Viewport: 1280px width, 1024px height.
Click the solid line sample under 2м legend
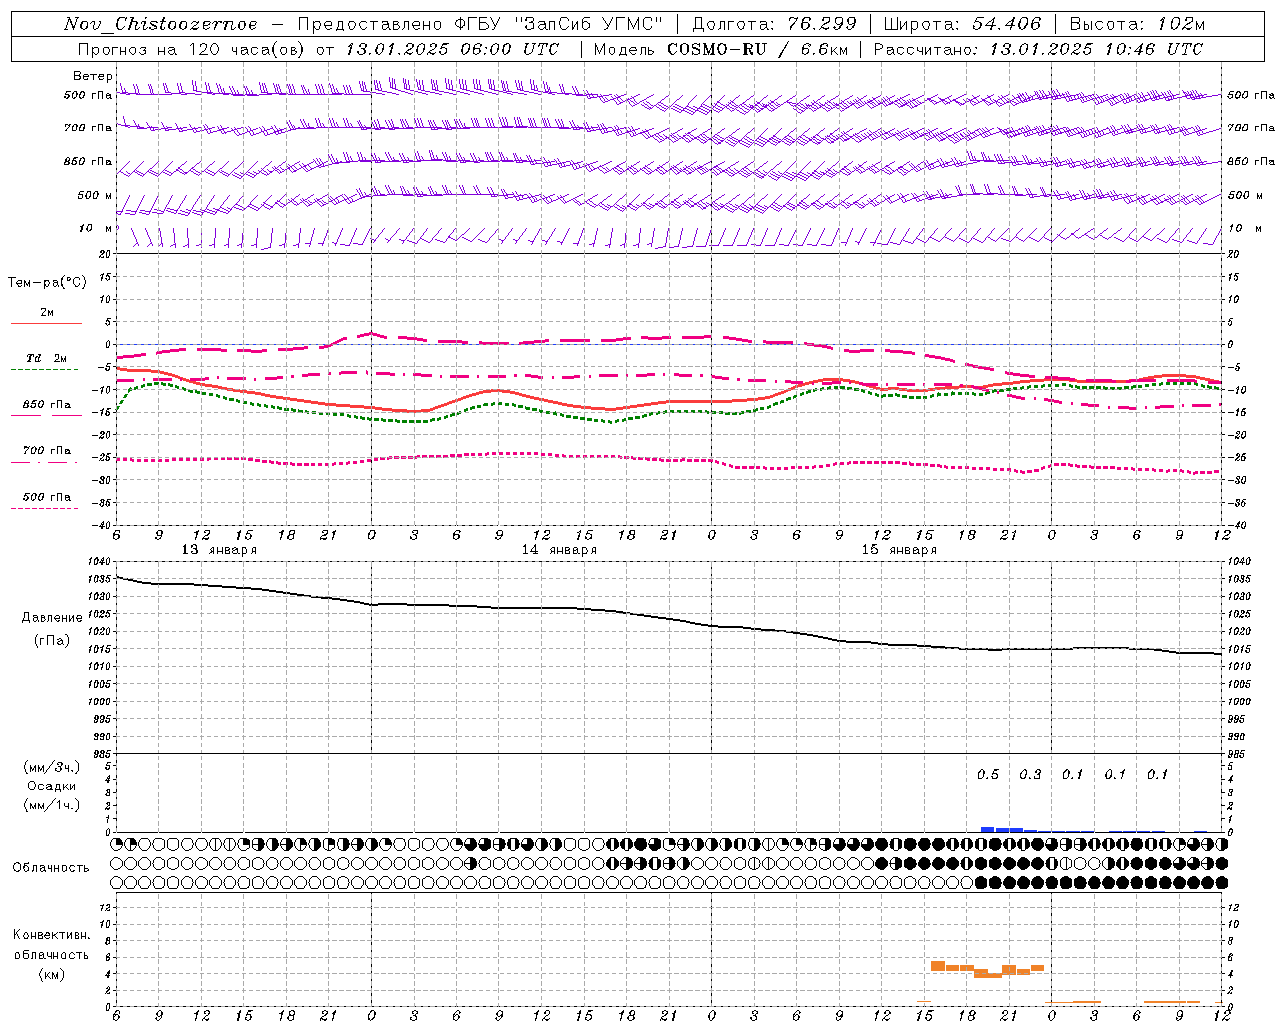pyautogui.click(x=46, y=324)
